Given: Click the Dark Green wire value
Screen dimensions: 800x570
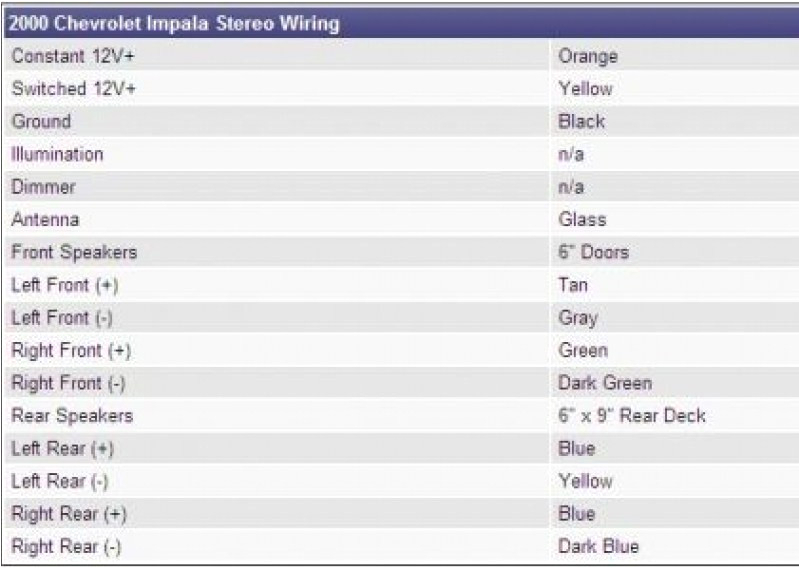Looking at the screenshot, I should 605,383.
